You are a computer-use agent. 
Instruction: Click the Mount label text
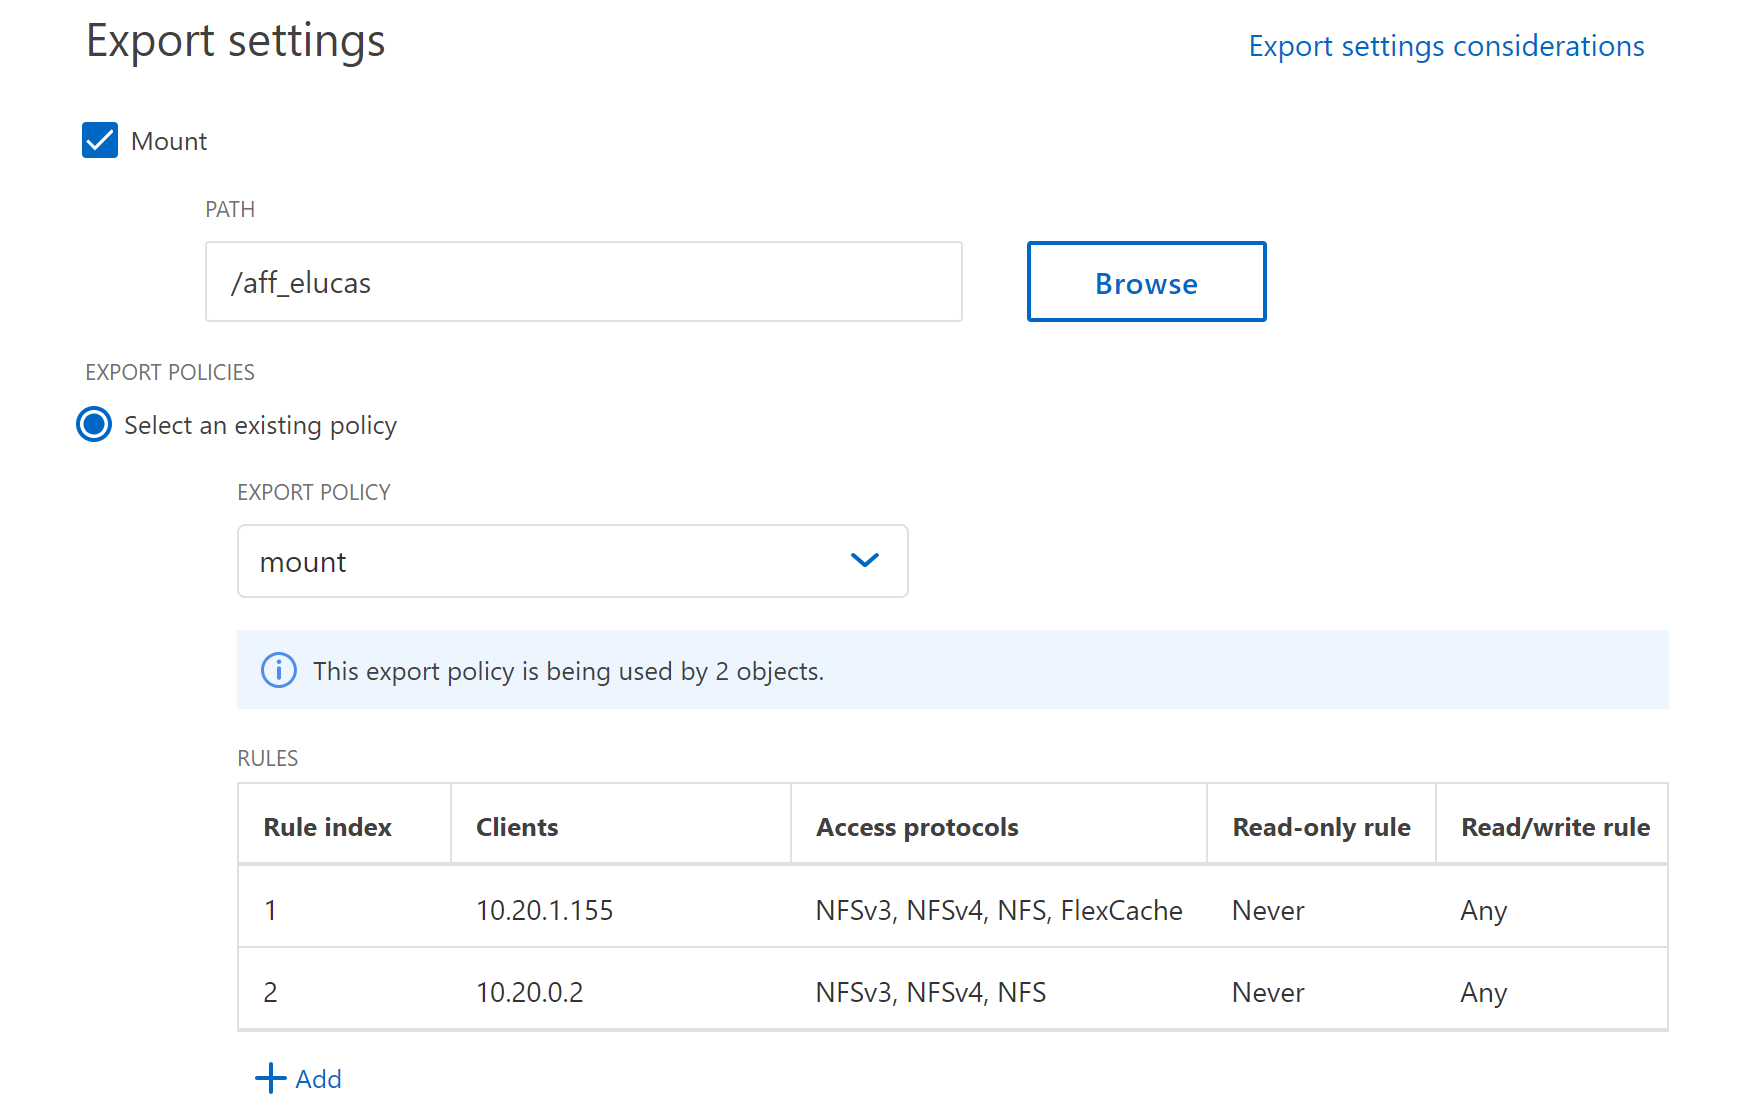coord(169,141)
